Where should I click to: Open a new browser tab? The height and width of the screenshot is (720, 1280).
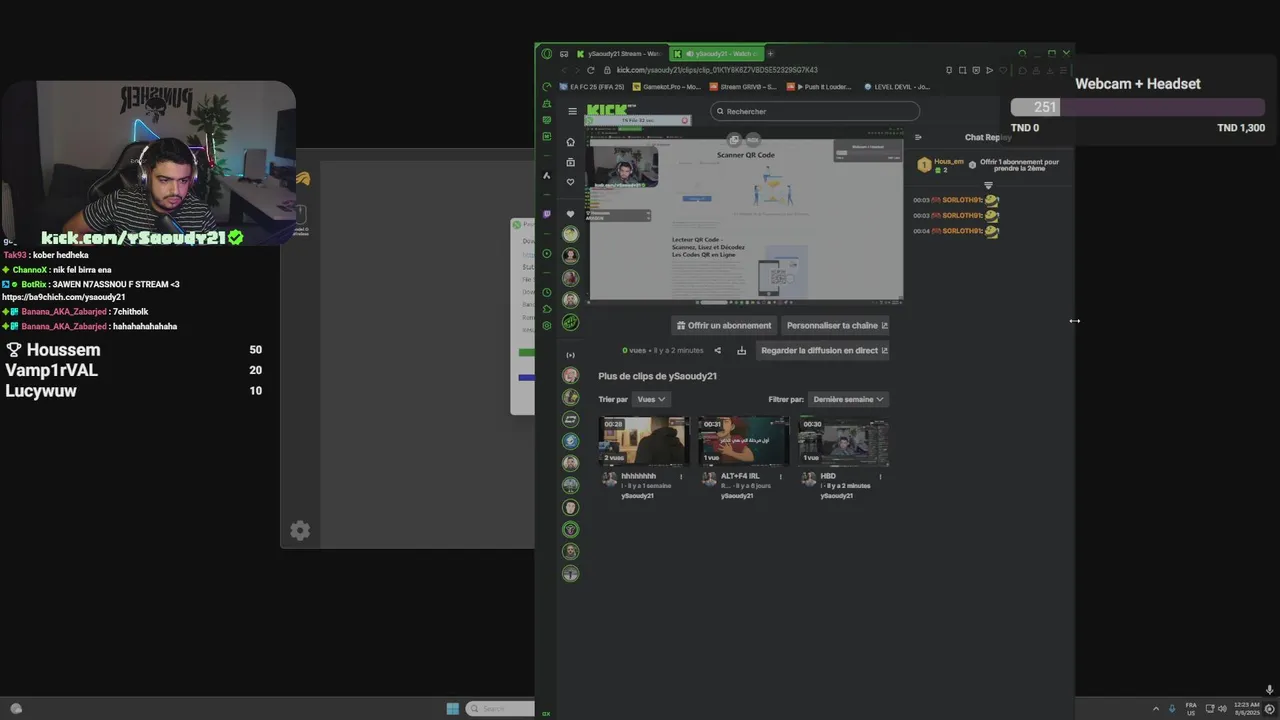click(x=770, y=54)
